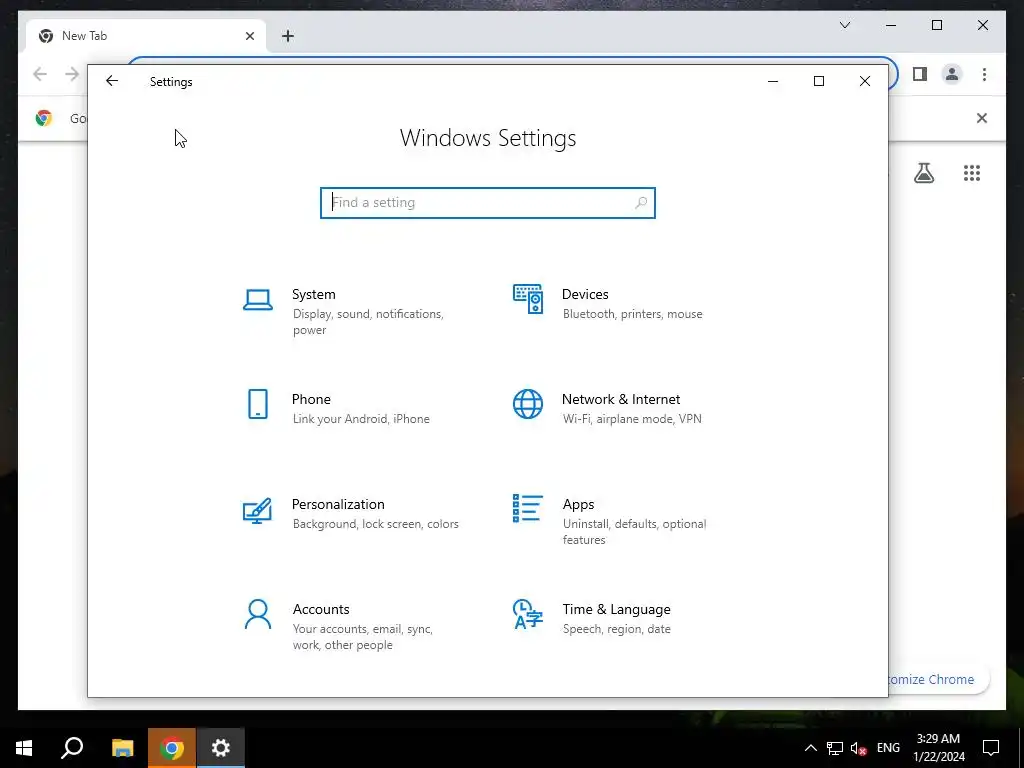Open Network & Internet label

[x=621, y=399]
